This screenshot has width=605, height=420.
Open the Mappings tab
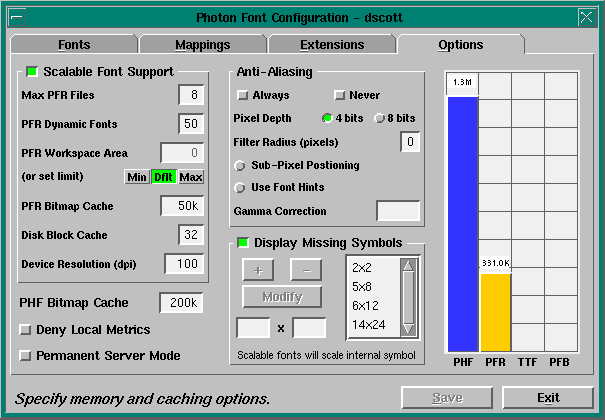coord(203,45)
